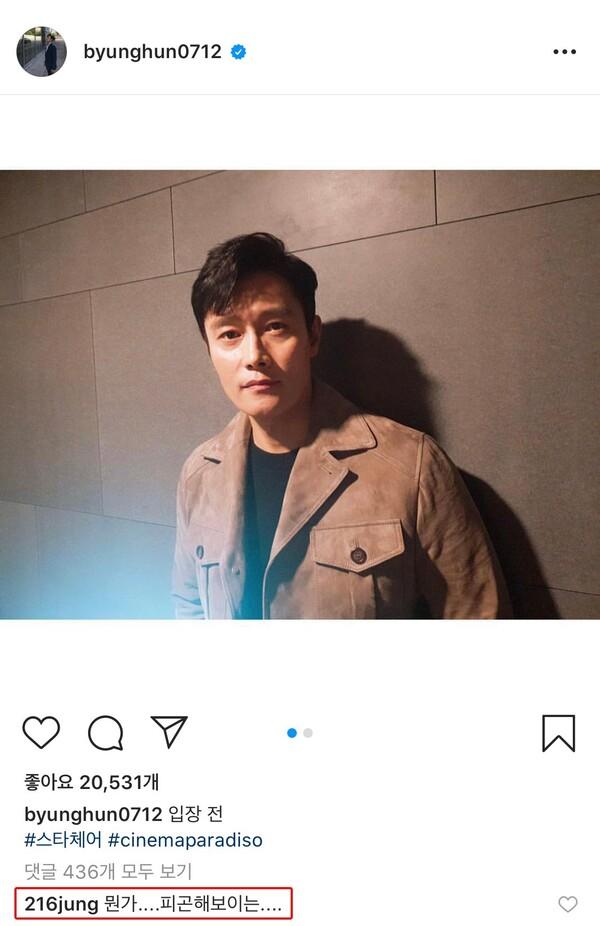The image size is (600, 926).
Task: Open the commenter profile 216jung
Action: pyautogui.click(x=61, y=904)
